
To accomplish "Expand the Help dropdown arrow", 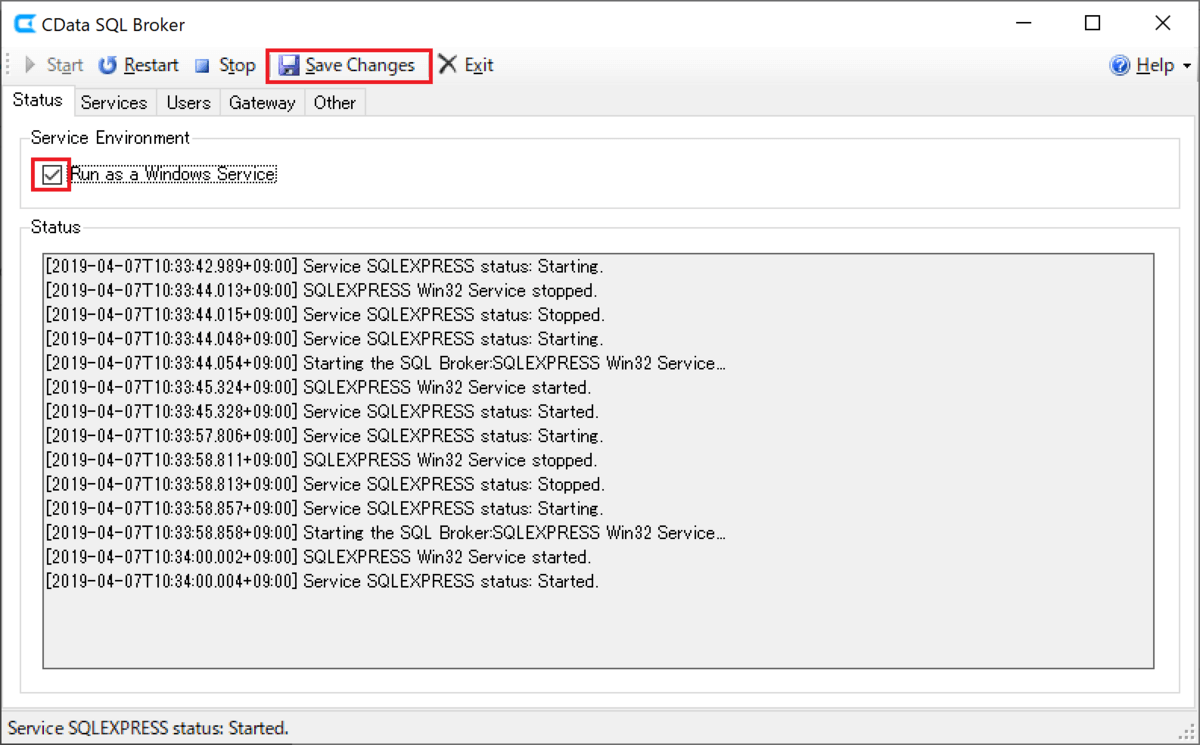I will (1187, 66).
